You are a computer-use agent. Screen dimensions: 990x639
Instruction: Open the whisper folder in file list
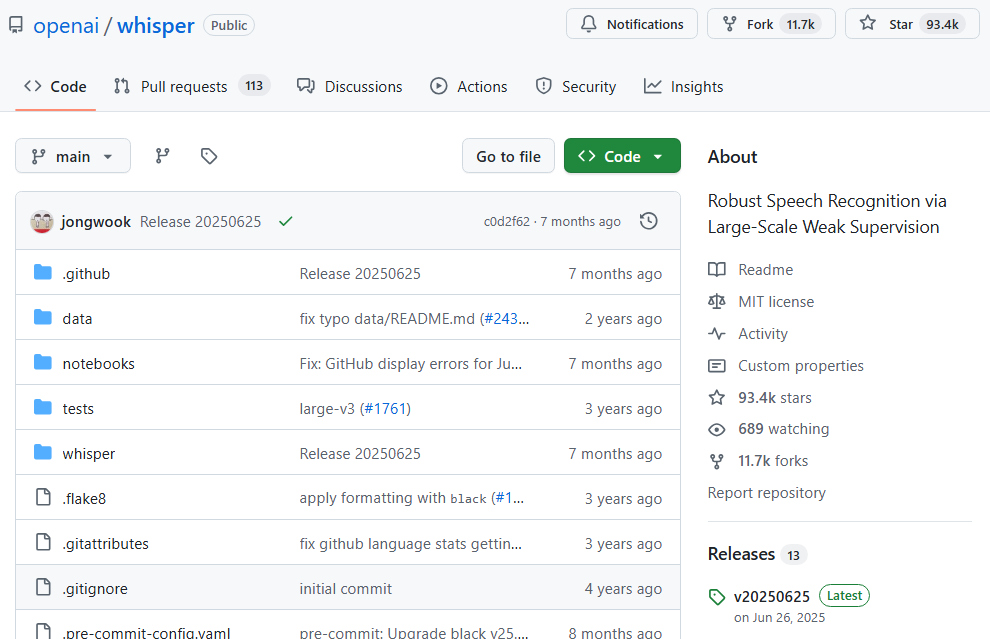88,453
